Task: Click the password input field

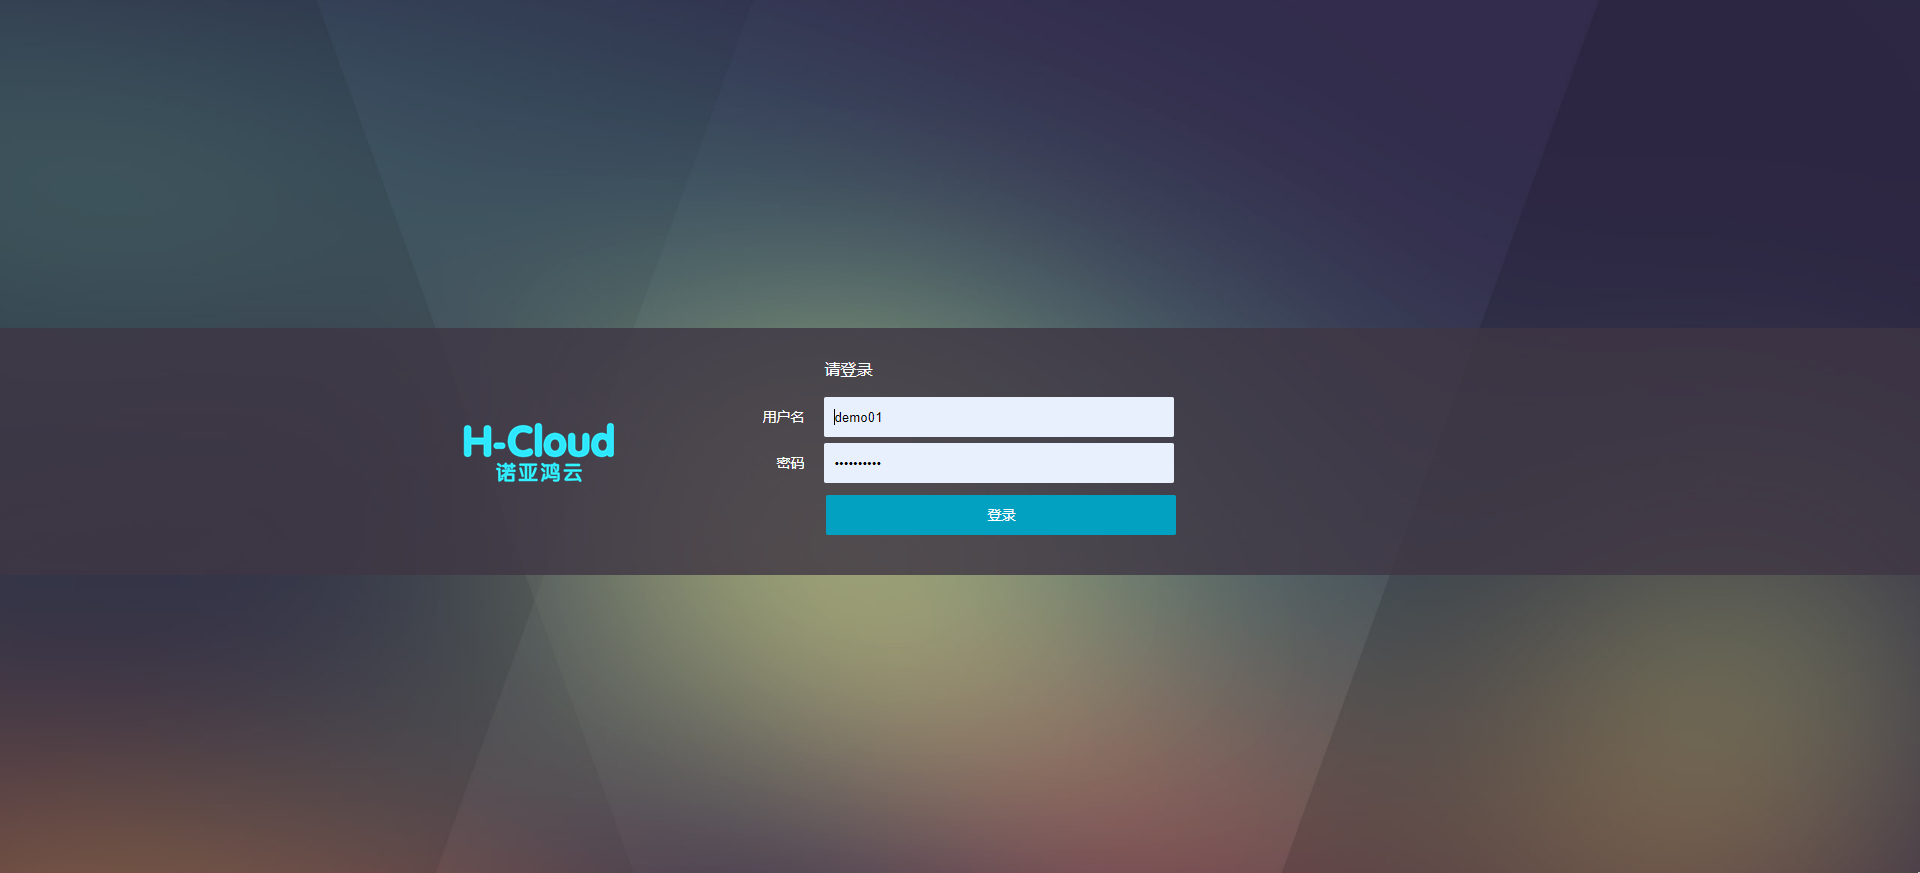Action: (998, 463)
